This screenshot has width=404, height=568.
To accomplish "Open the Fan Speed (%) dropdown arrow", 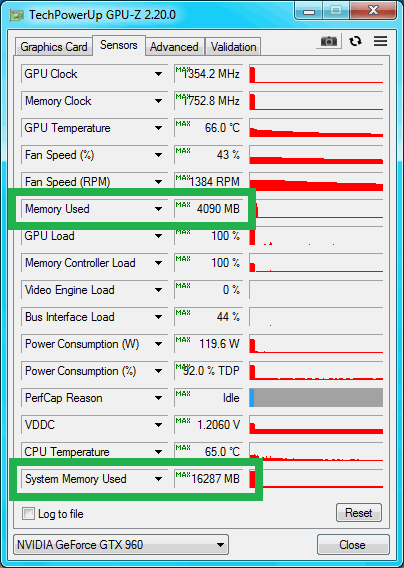I will pyautogui.click(x=158, y=155).
